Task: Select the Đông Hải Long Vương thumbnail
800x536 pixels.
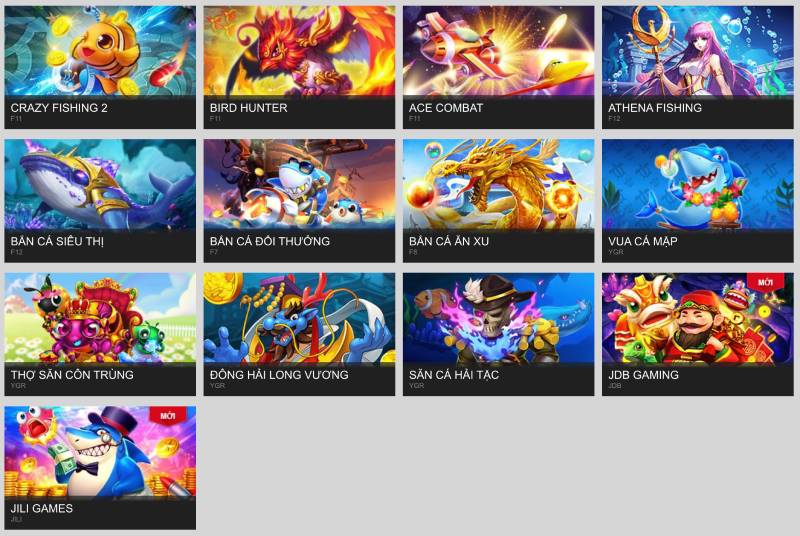Action: pos(299,318)
